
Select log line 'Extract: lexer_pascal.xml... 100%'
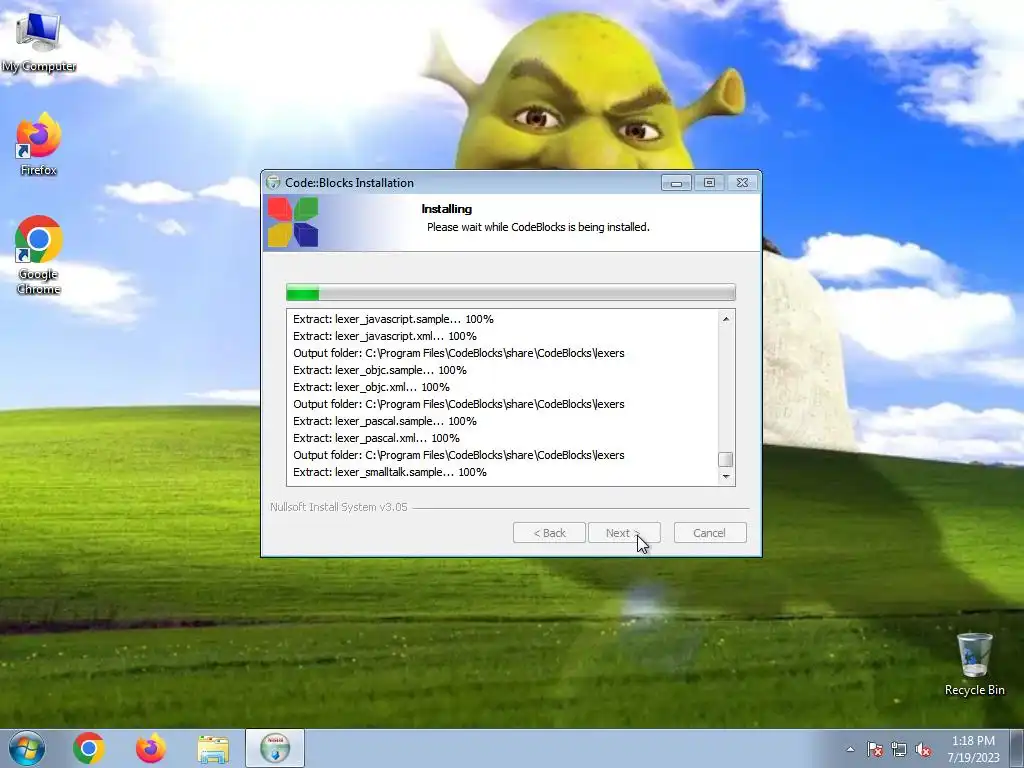pyautogui.click(x=376, y=438)
